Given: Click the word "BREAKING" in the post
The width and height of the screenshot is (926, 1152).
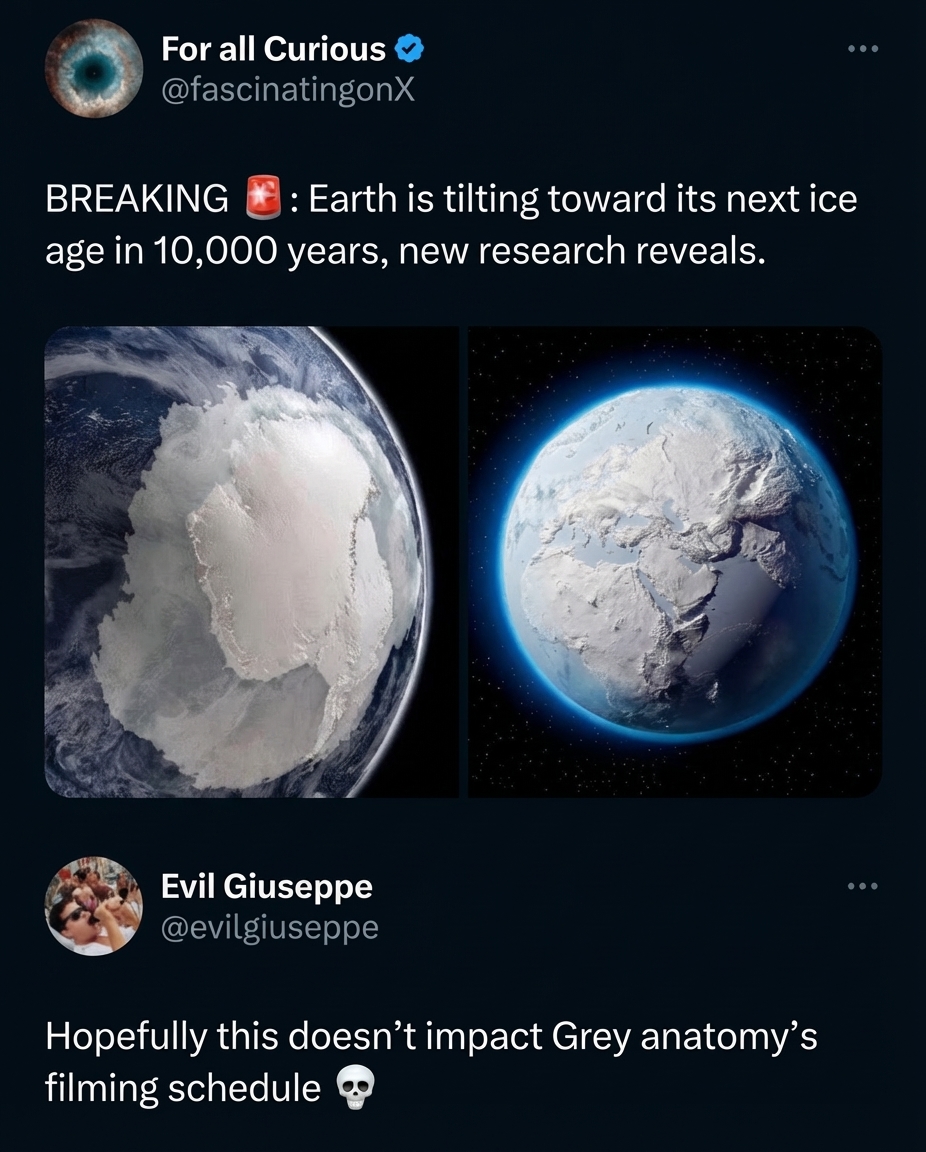Looking at the screenshot, I should tap(137, 200).
